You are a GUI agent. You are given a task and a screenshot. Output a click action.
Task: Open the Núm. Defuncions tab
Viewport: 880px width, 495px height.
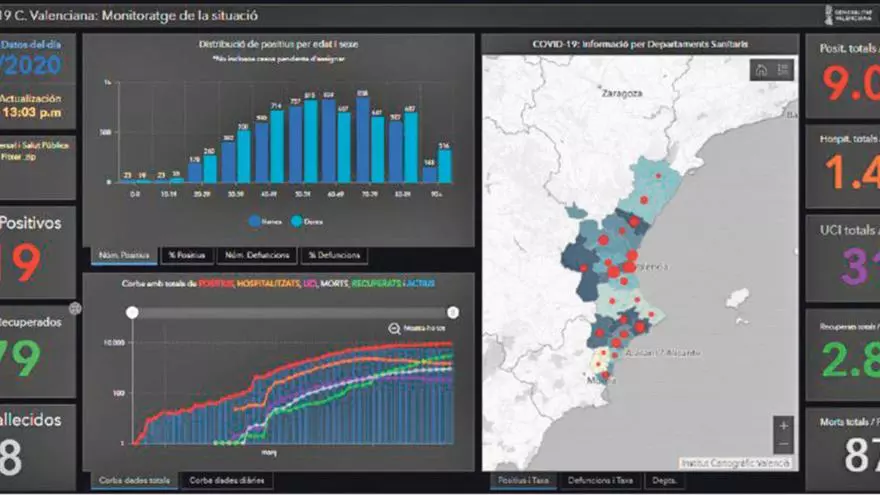point(256,256)
